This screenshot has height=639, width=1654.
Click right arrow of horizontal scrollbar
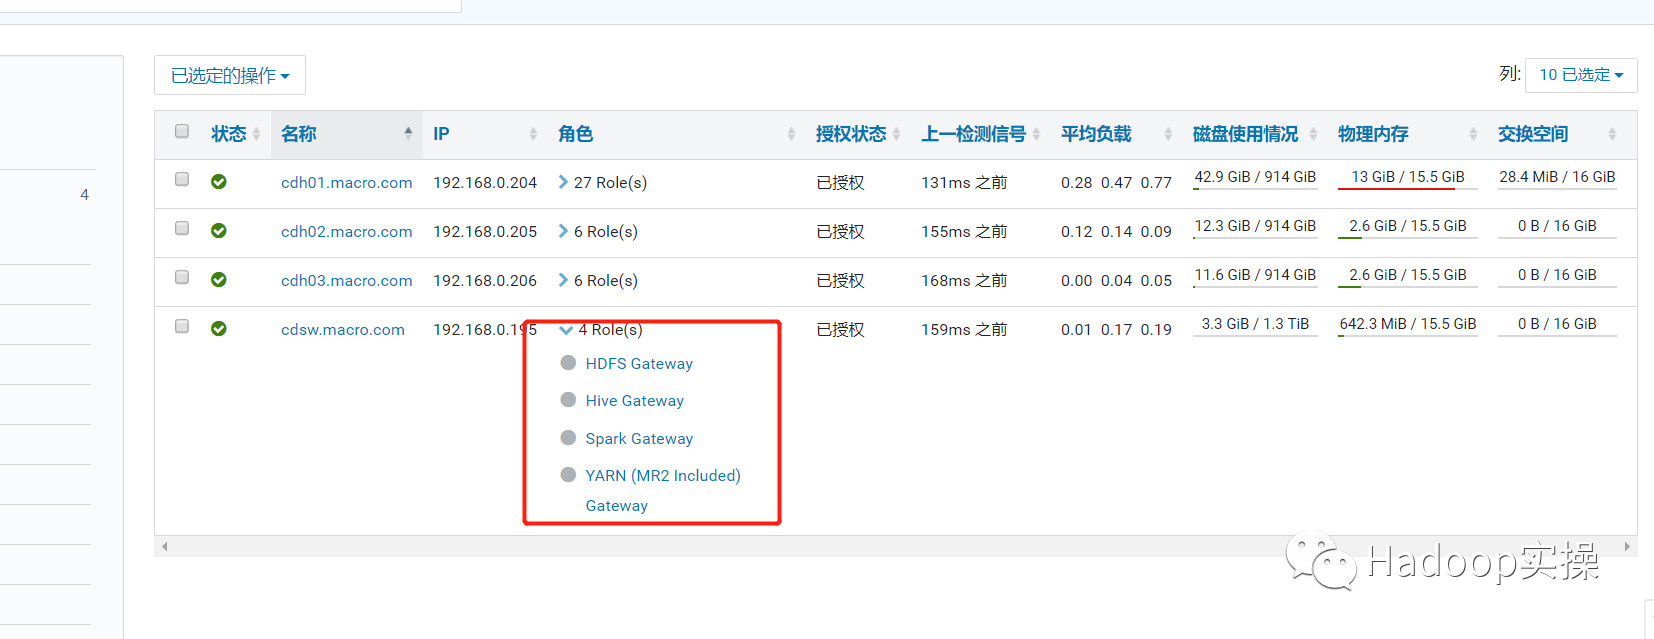coord(1627,547)
